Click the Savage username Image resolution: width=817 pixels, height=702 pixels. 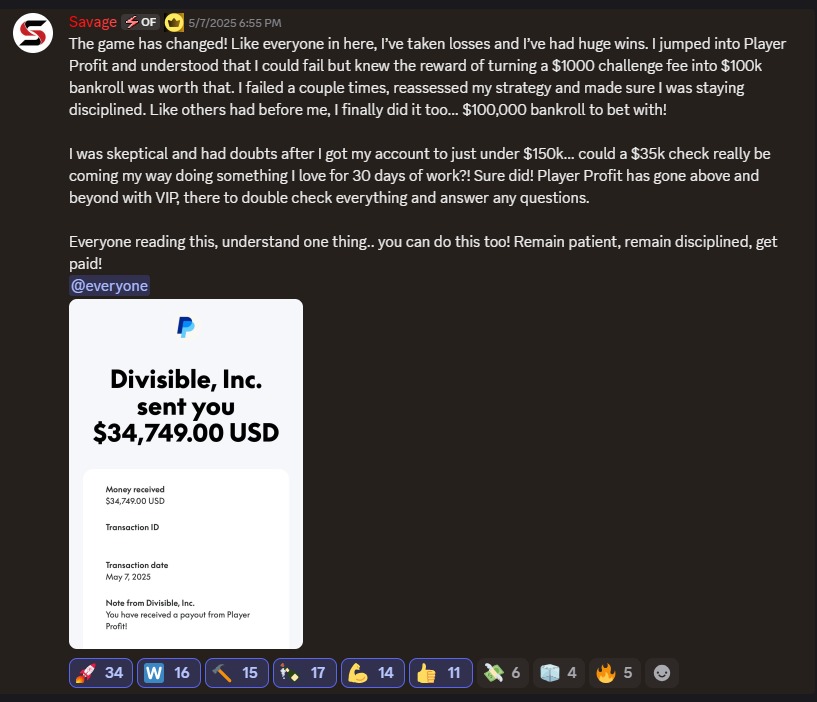[x=93, y=22]
